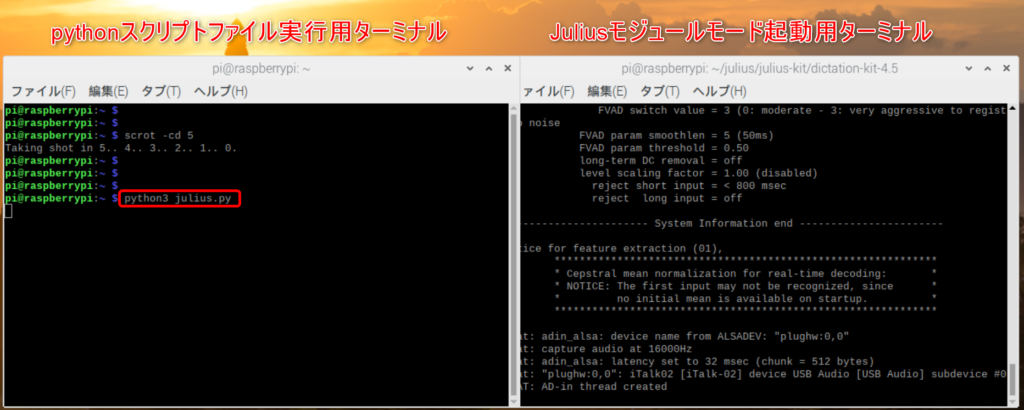This screenshot has height=410, width=1024.
Task: Click 'latency set to 32 msec' line
Action: (708, 361)
